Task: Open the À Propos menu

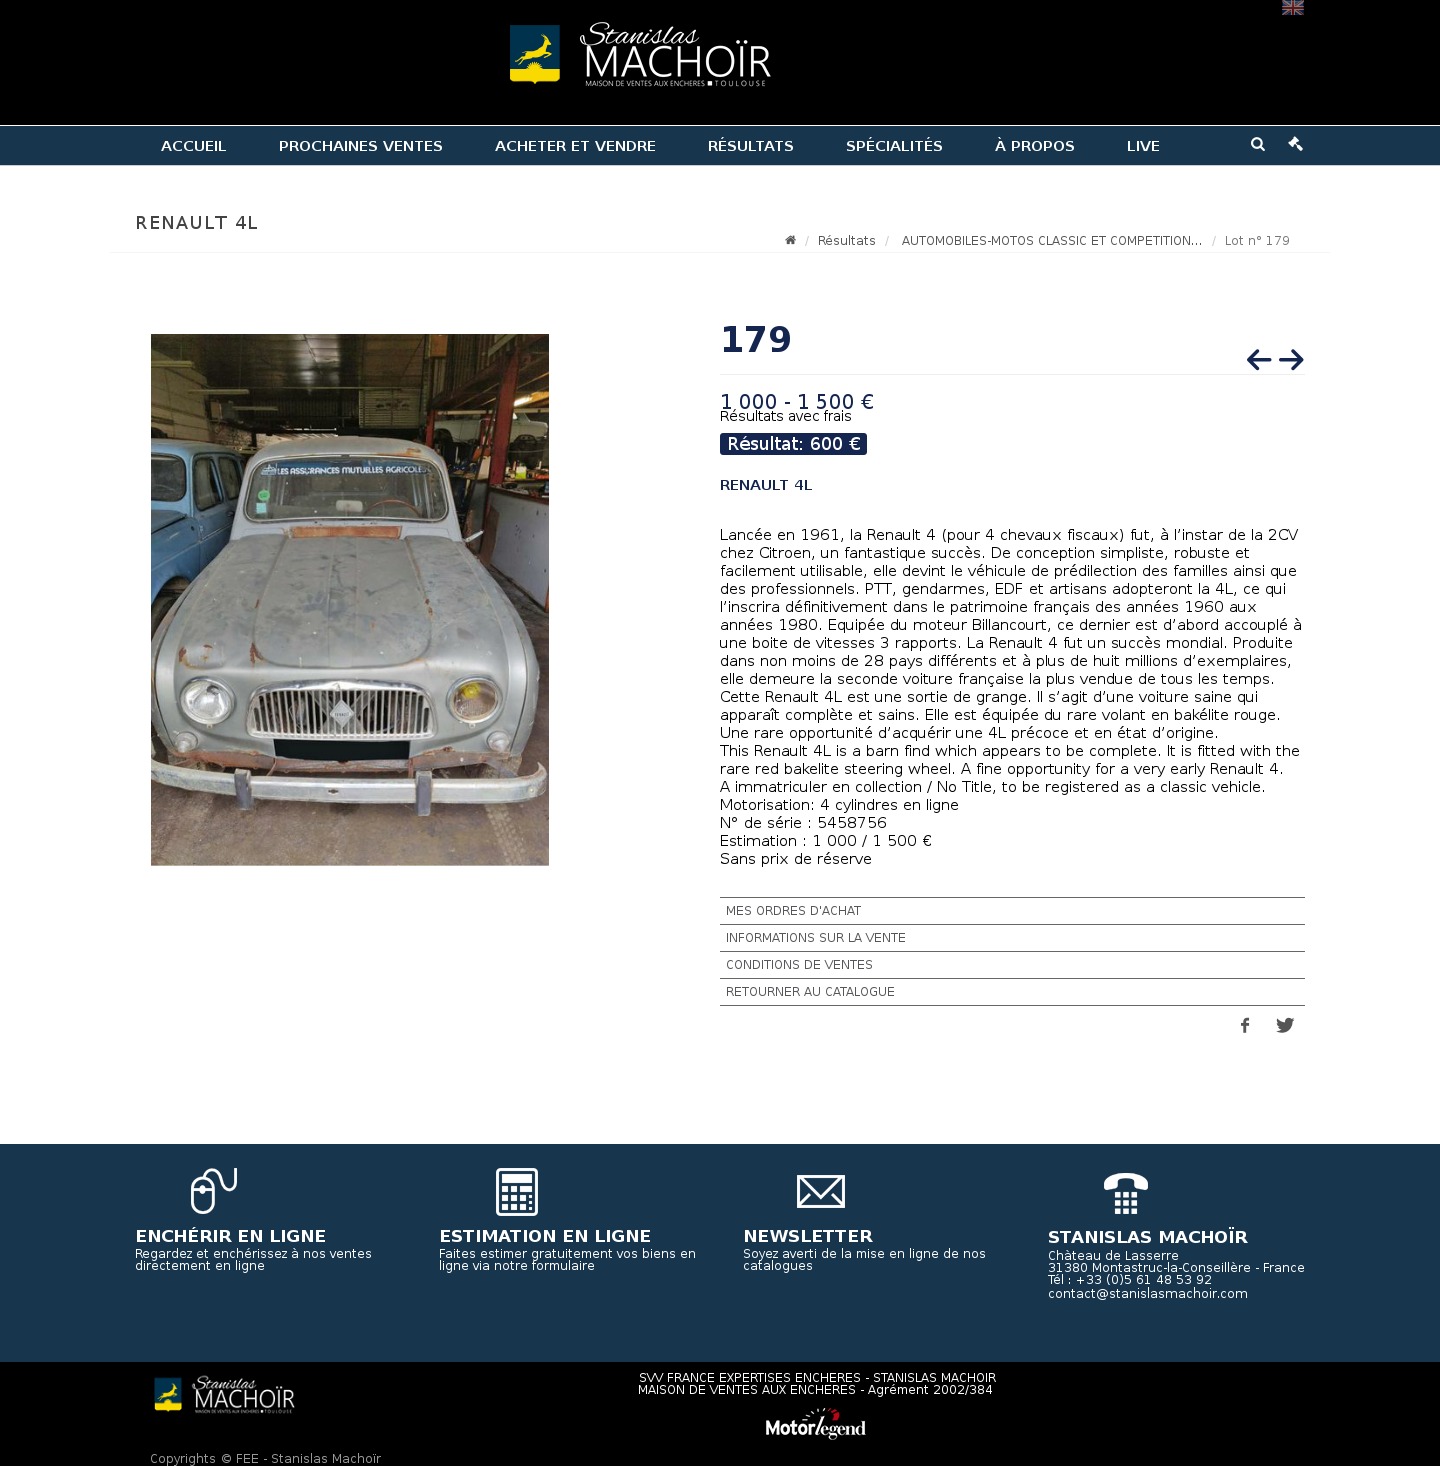Action: coord(1034,146)
